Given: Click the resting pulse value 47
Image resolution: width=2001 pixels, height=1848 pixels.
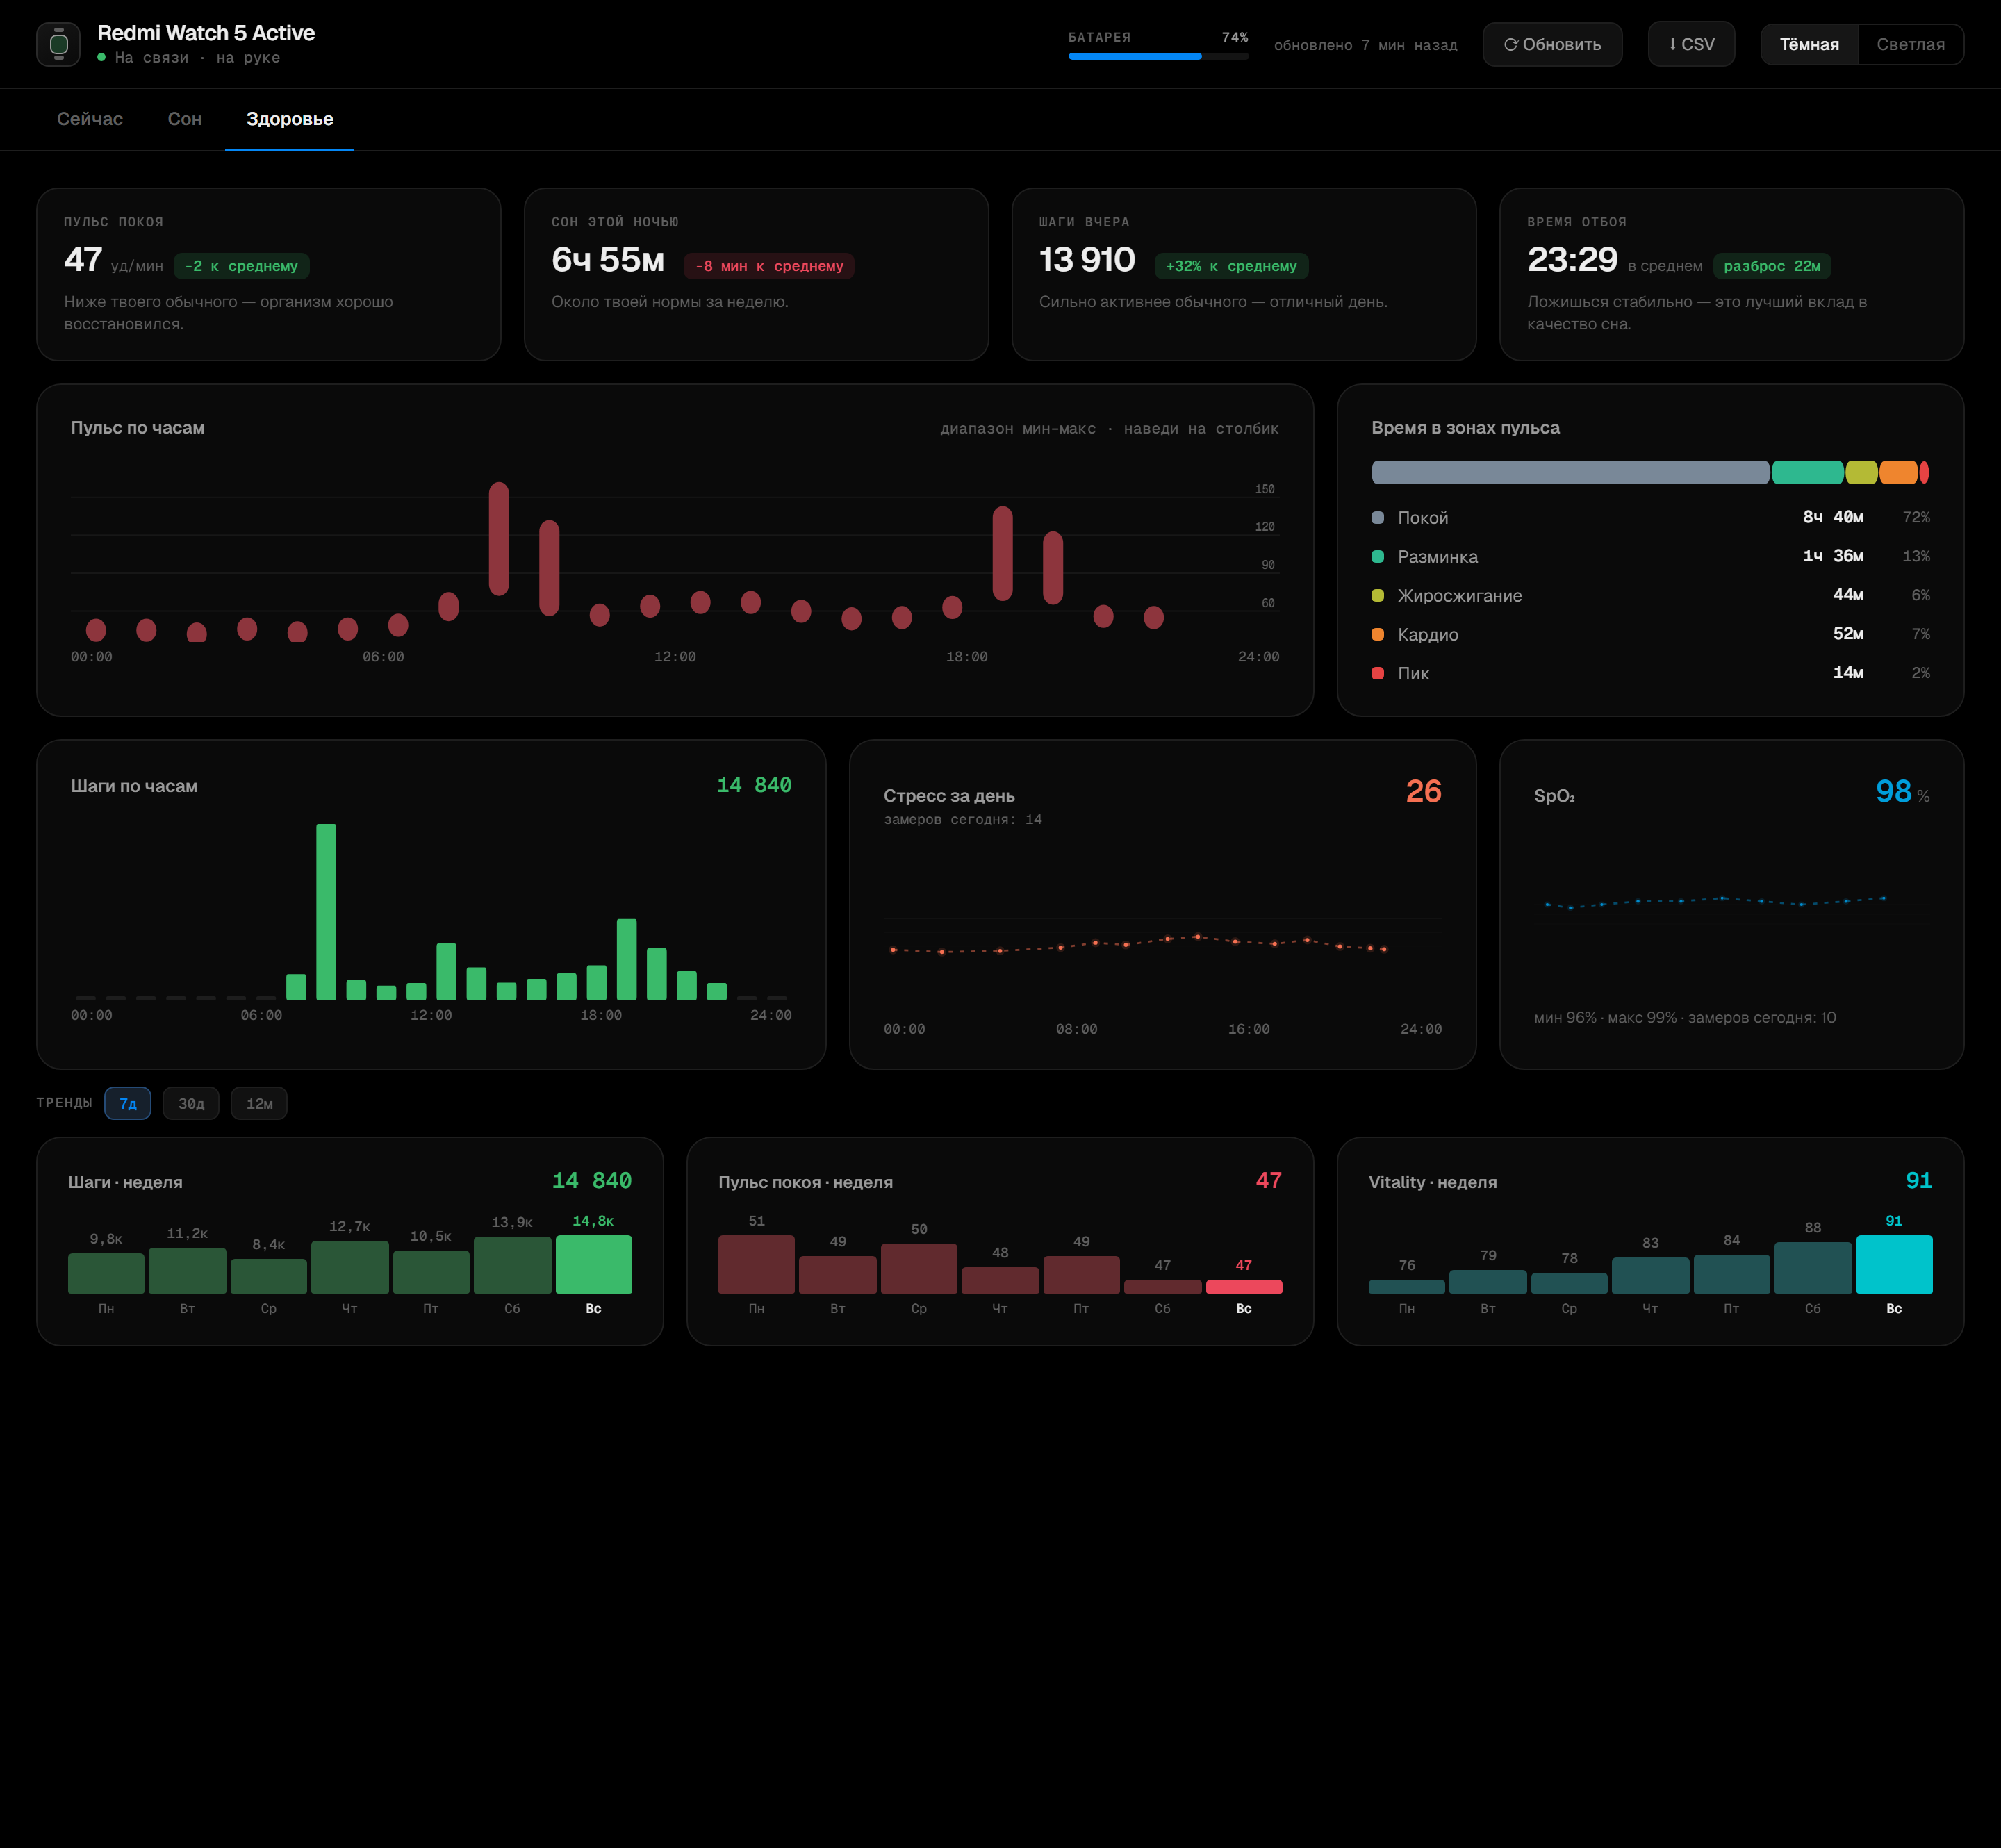Looking at the screenshot, I should click(83, 260).
